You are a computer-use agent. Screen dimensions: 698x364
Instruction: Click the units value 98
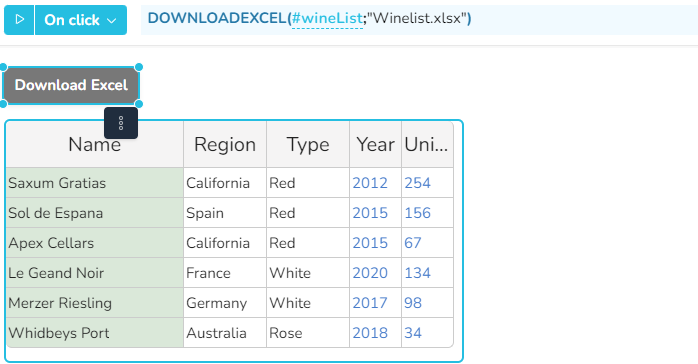click(x=427, y=303)
